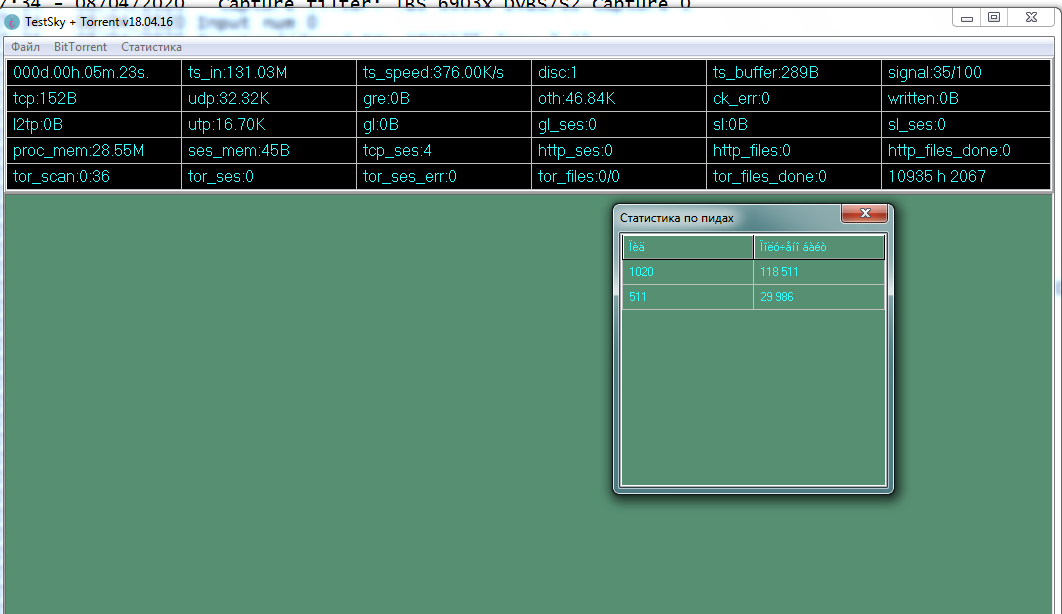Viewport: 1062px width, 614px height.
Task: Click the signal:35/100 indicator cell
Action: [x=967, y=73]
